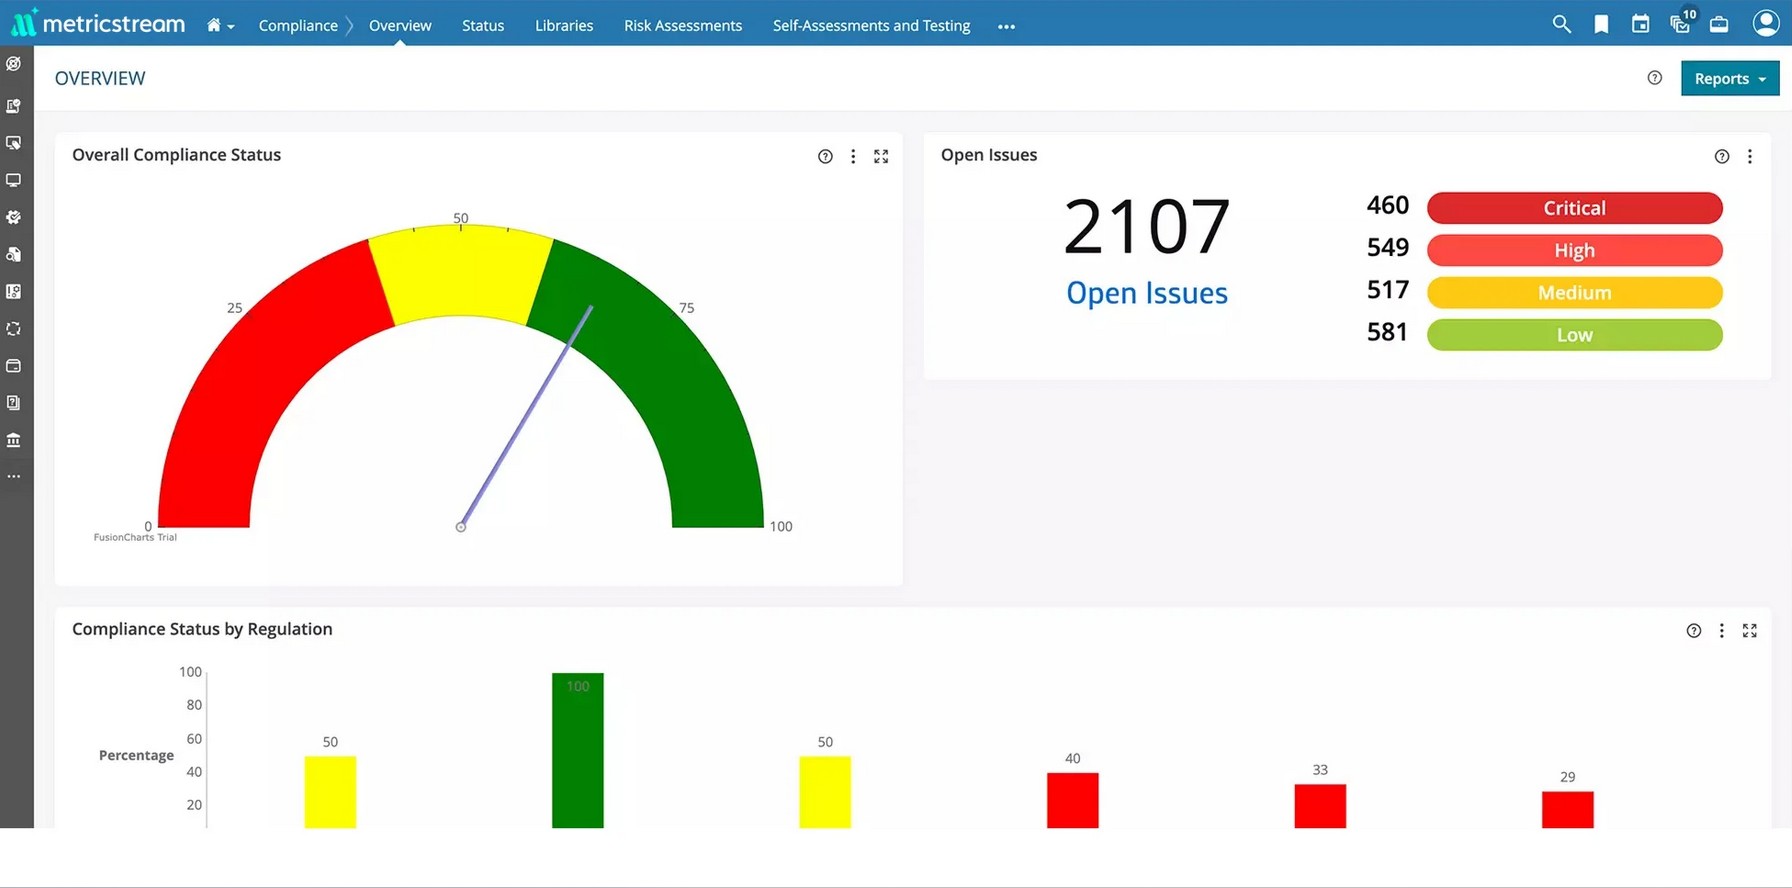1792x888 pixels.
Task: Open bookmarks icon in top bar
Action: coord(1601,24)
